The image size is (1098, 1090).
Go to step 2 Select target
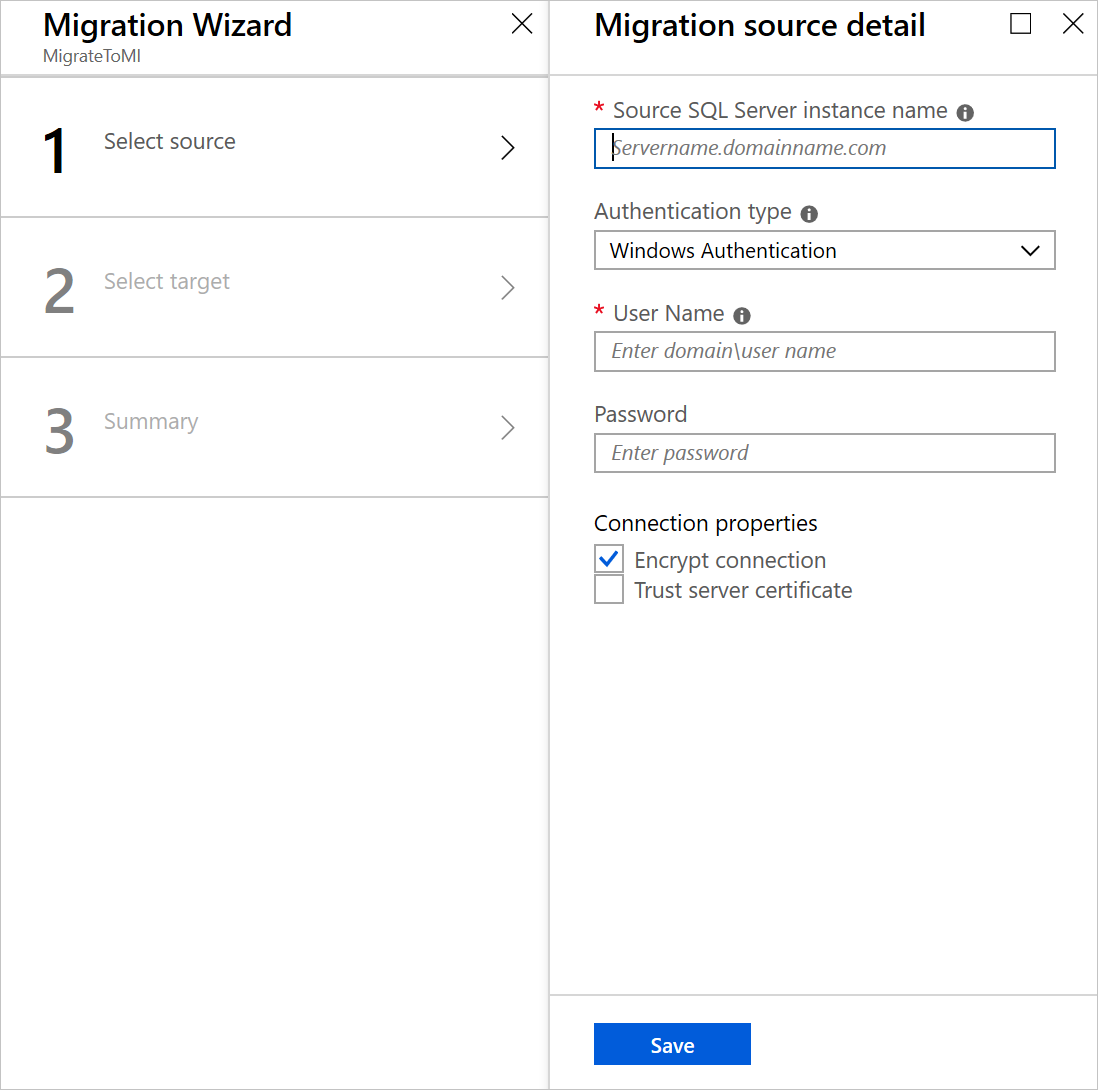click(167, 282)
